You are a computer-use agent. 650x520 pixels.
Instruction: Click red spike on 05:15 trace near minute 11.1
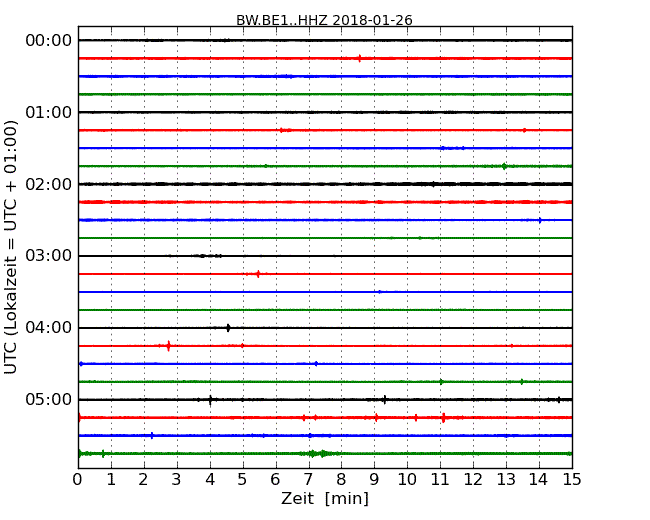coord(444,418)
